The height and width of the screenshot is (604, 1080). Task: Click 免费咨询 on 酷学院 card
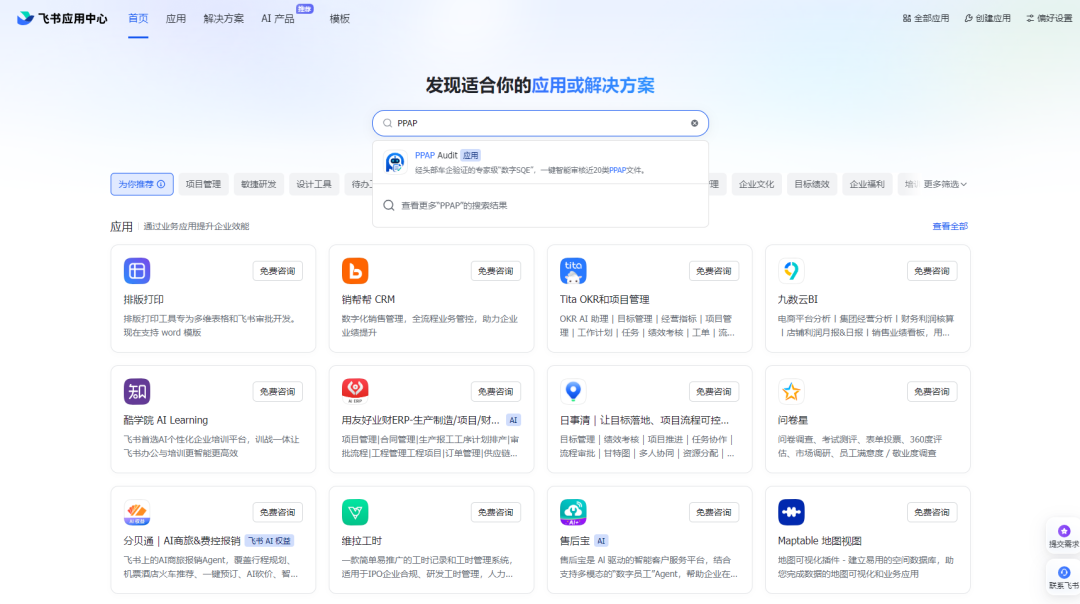pyautogui.click(x=278, y=391)
